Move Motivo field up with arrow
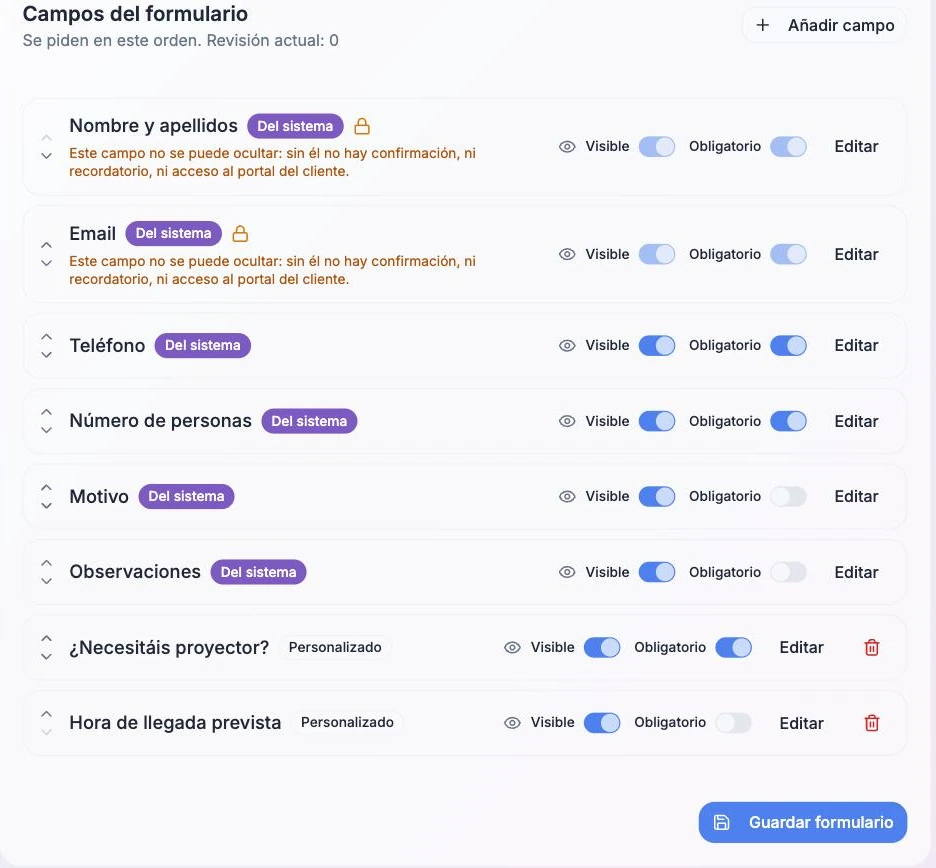The height and width of the screenshot is (868, 936). (x=46, y=488)
